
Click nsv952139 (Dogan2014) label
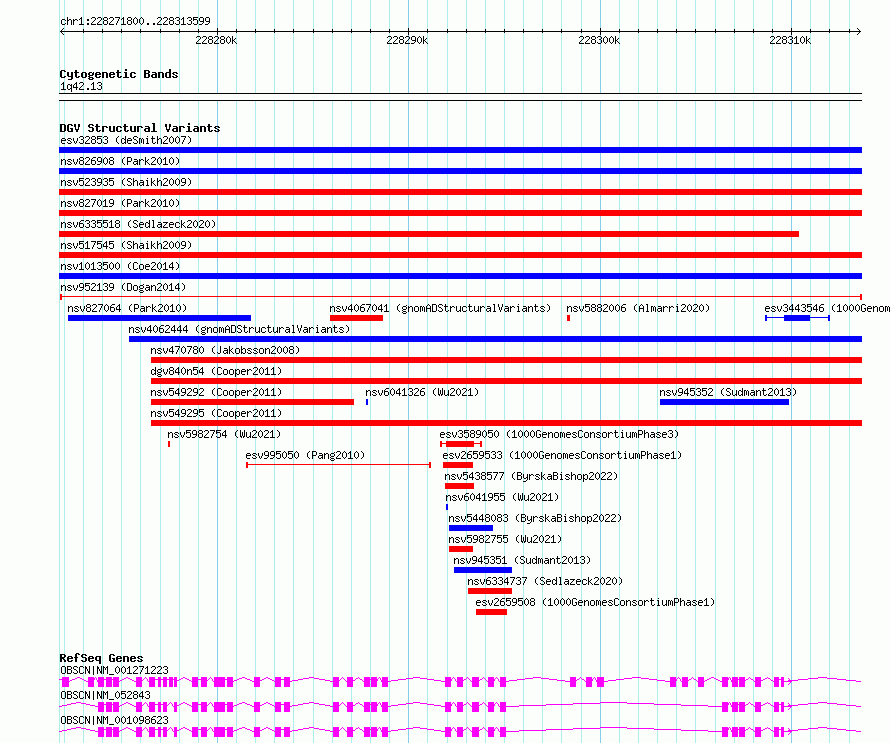[x=123, y=287]
